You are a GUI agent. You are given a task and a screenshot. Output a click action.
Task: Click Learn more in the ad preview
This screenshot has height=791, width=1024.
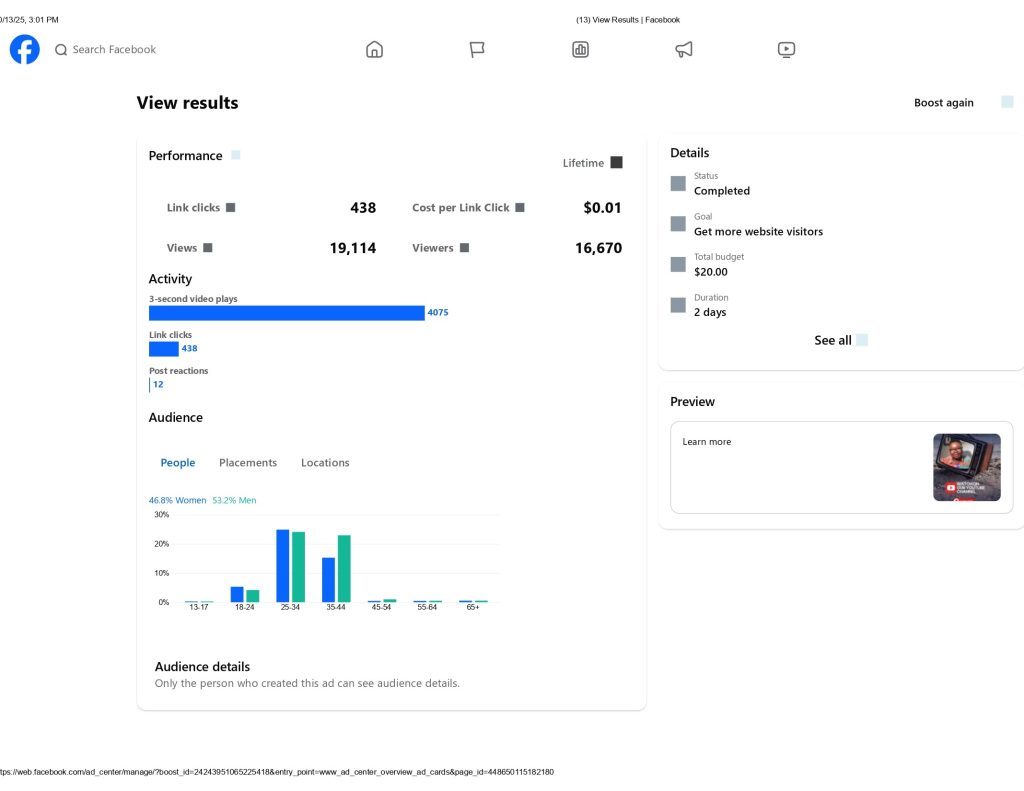[707, 442]
